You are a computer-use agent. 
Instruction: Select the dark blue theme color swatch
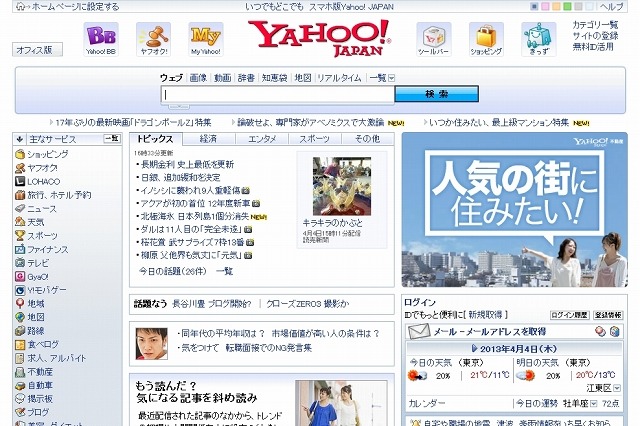(534, 7)
